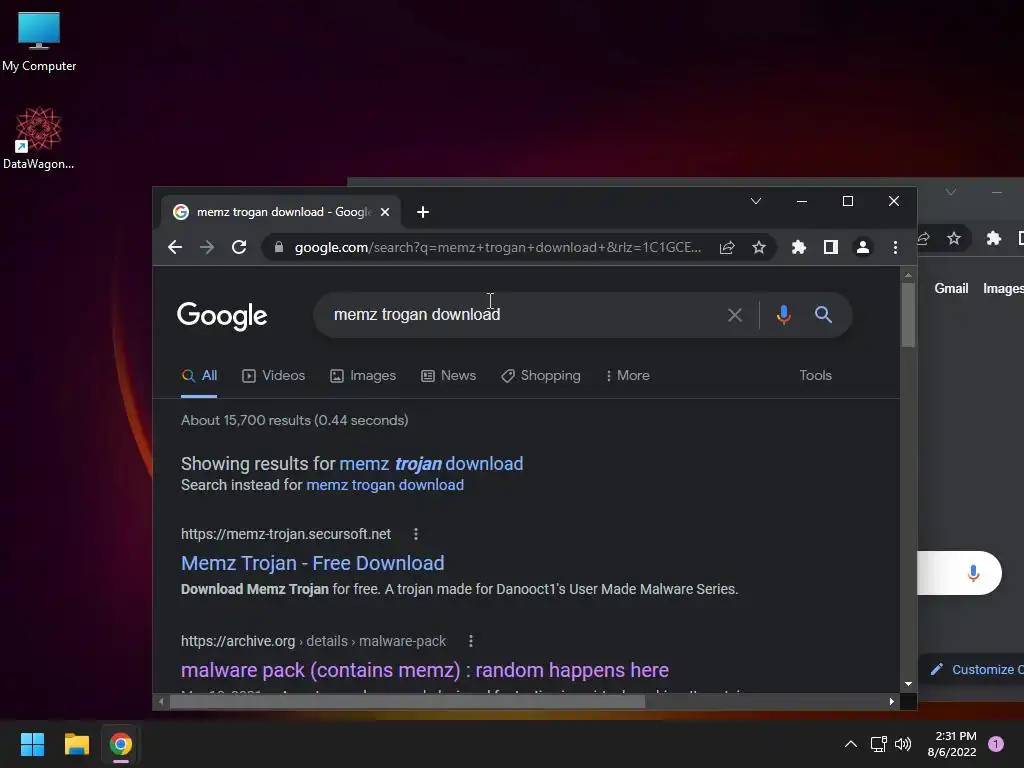This screenshot has height=768, width=1024.
Task: Click the horizontal scroll right arrow
Action: pyautogui.click(x=891, y=702)
